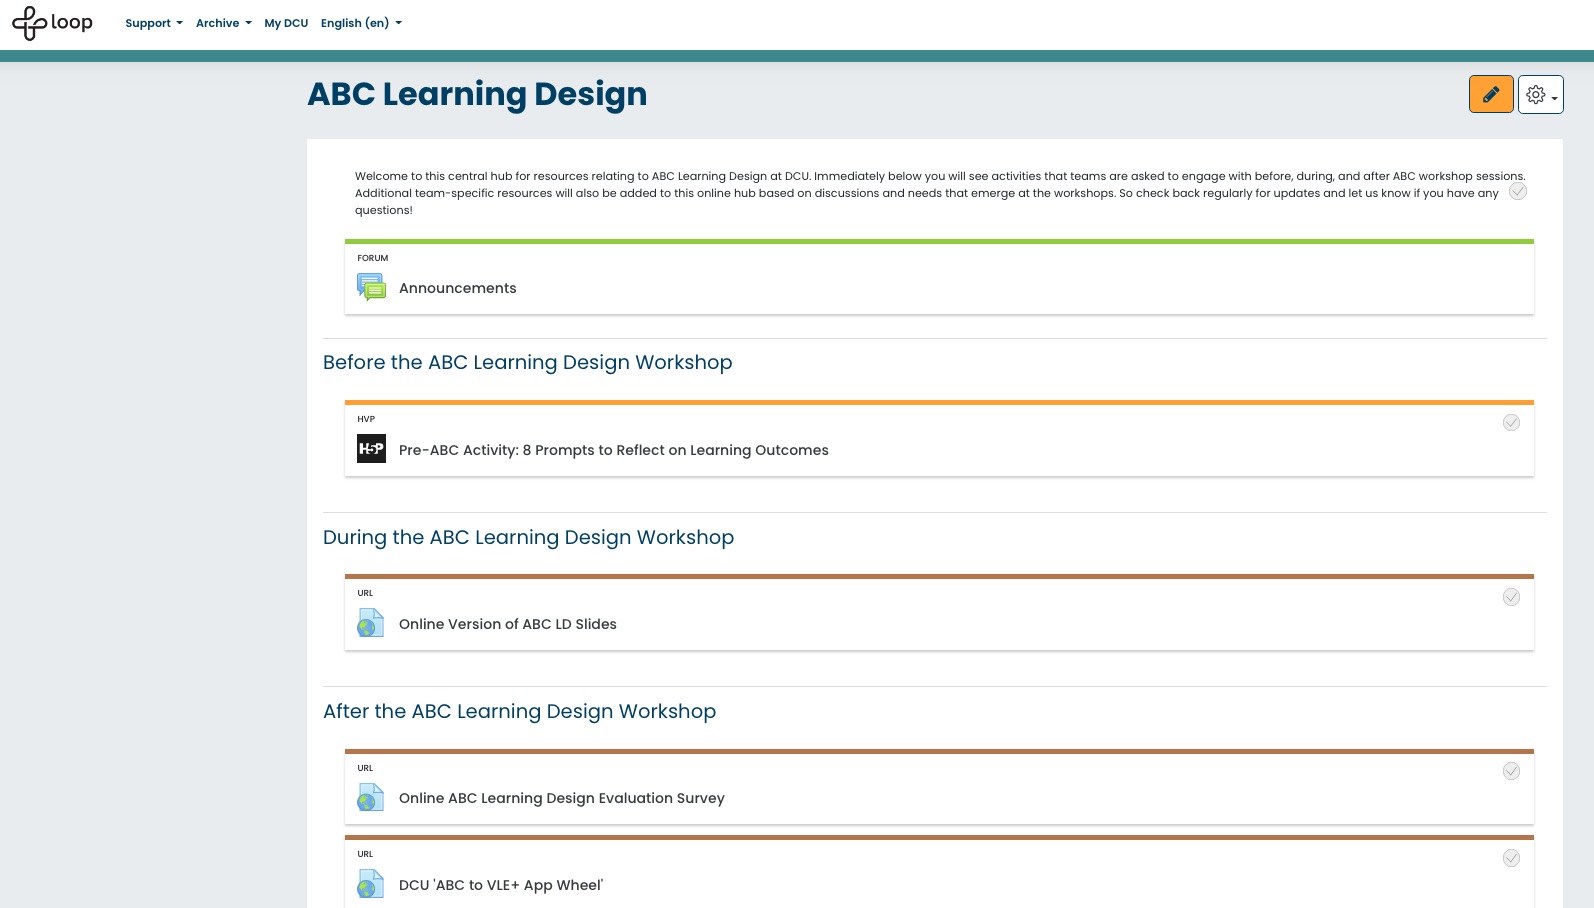Open the English (en) language menu
1594x908 pixels.
click(360, 23)
